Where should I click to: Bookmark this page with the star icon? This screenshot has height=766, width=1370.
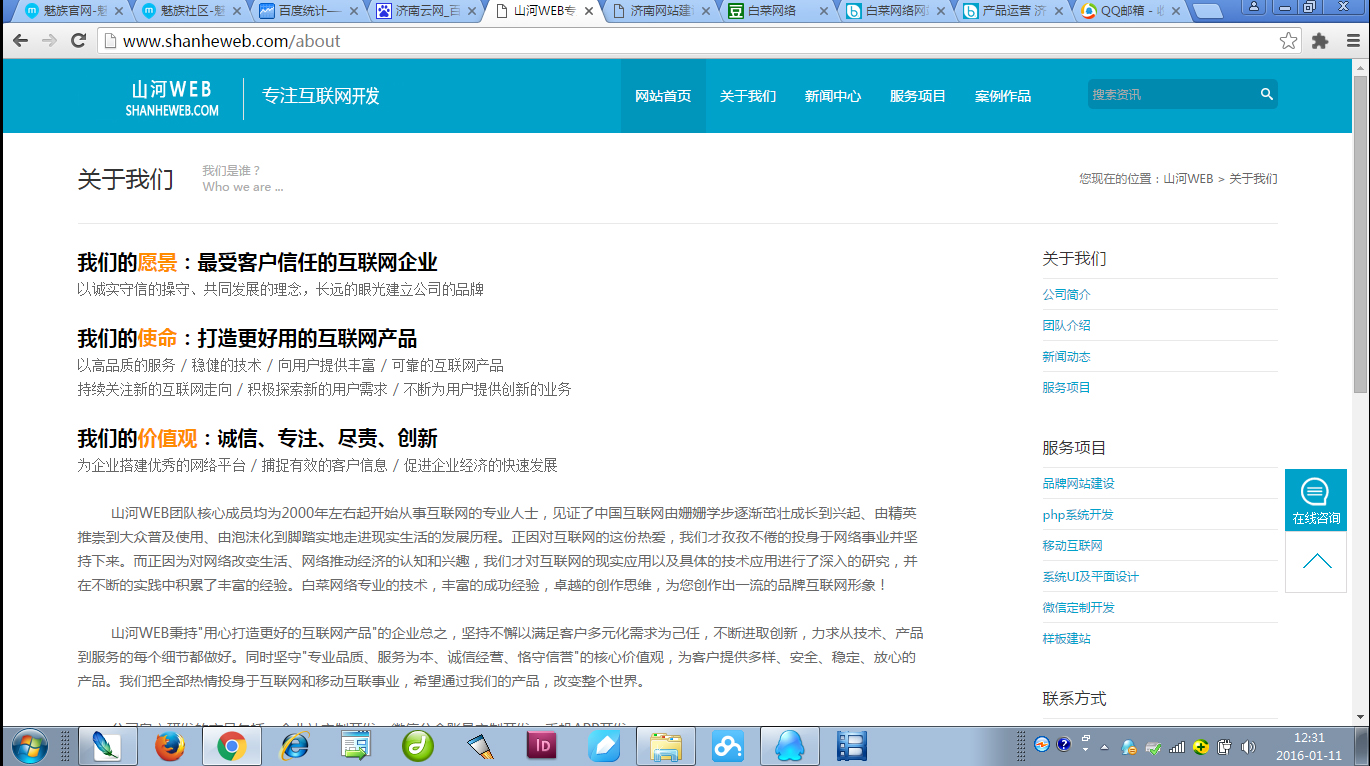[x=1288, y=41]
